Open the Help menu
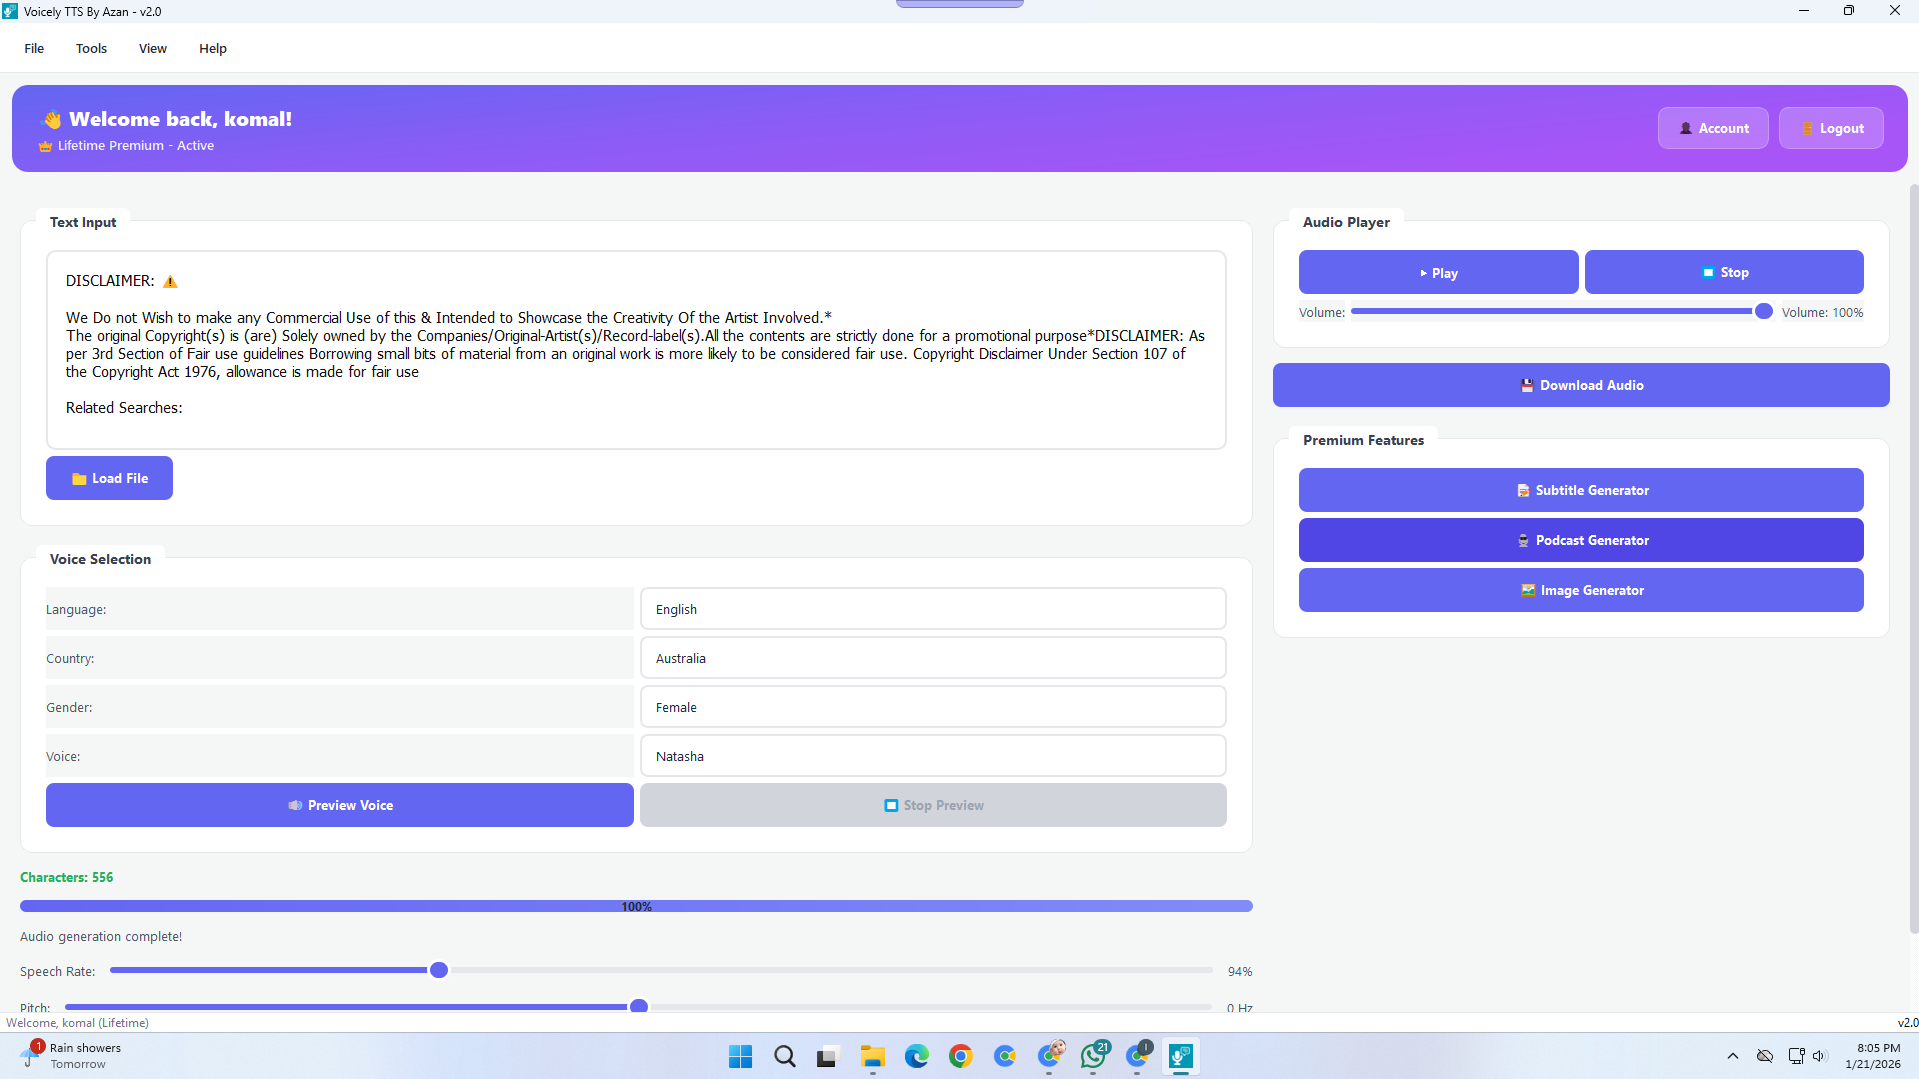 click(212, 48)
